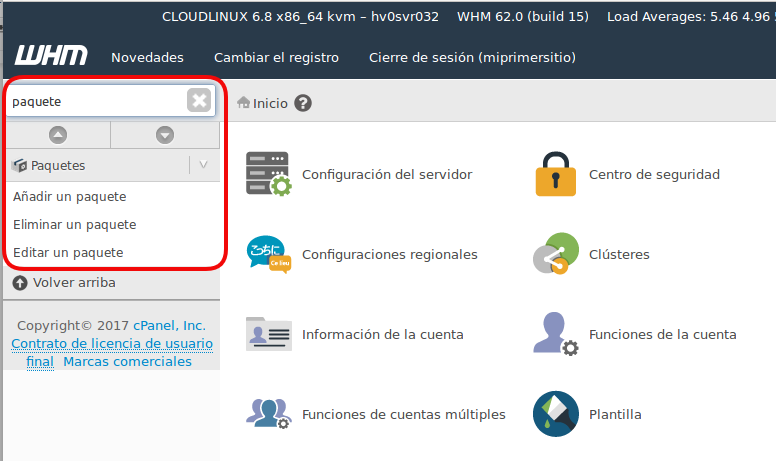Click the WHM 62.0 (build 15) text
The width and height of the screenshot is (776, 461).
point(523,17)
